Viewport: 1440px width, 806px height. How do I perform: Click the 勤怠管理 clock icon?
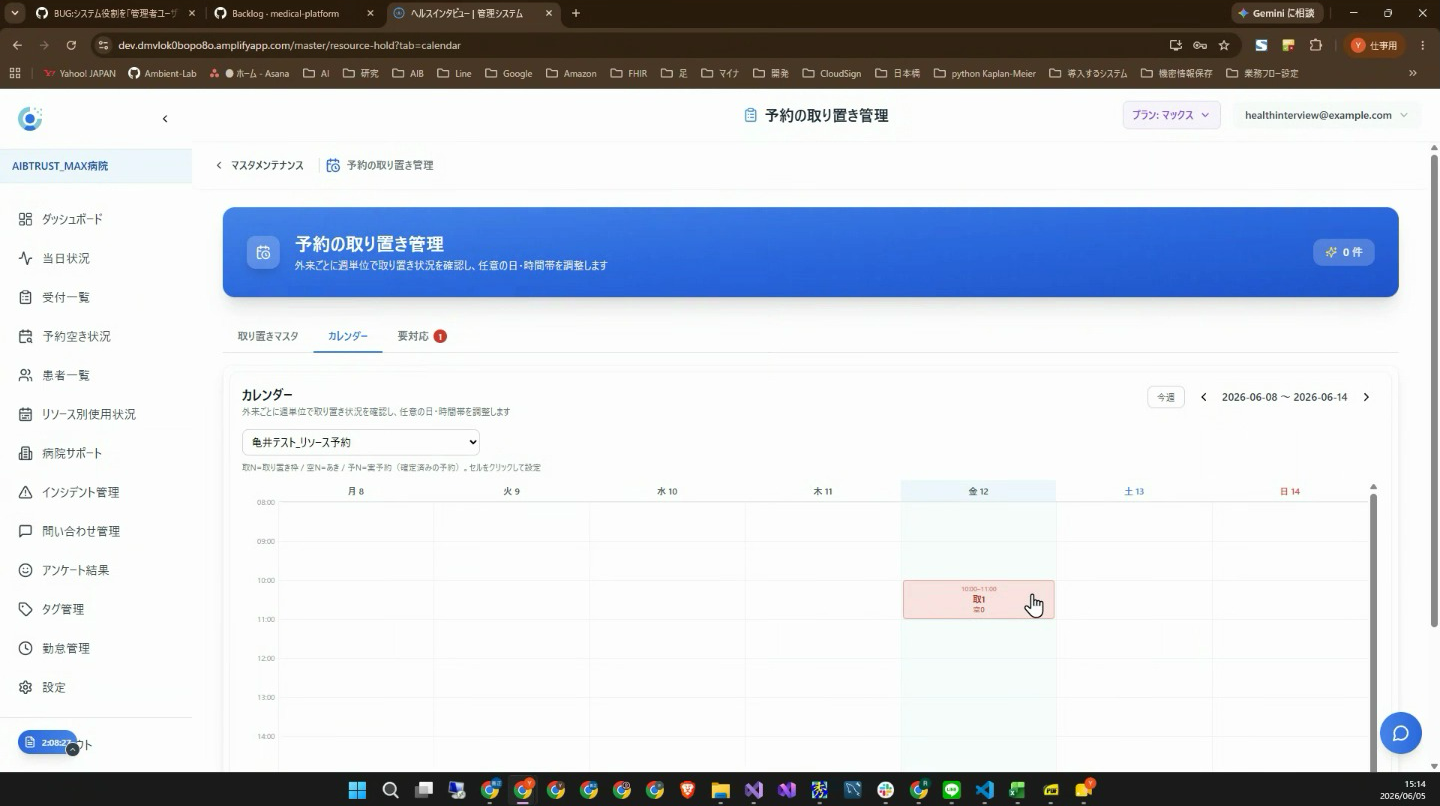click(x=26, y=648)
